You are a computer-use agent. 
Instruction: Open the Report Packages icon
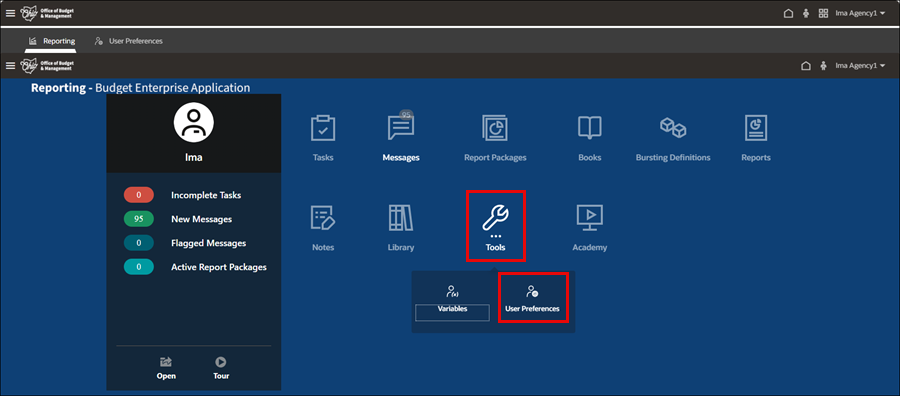[495, 128]
